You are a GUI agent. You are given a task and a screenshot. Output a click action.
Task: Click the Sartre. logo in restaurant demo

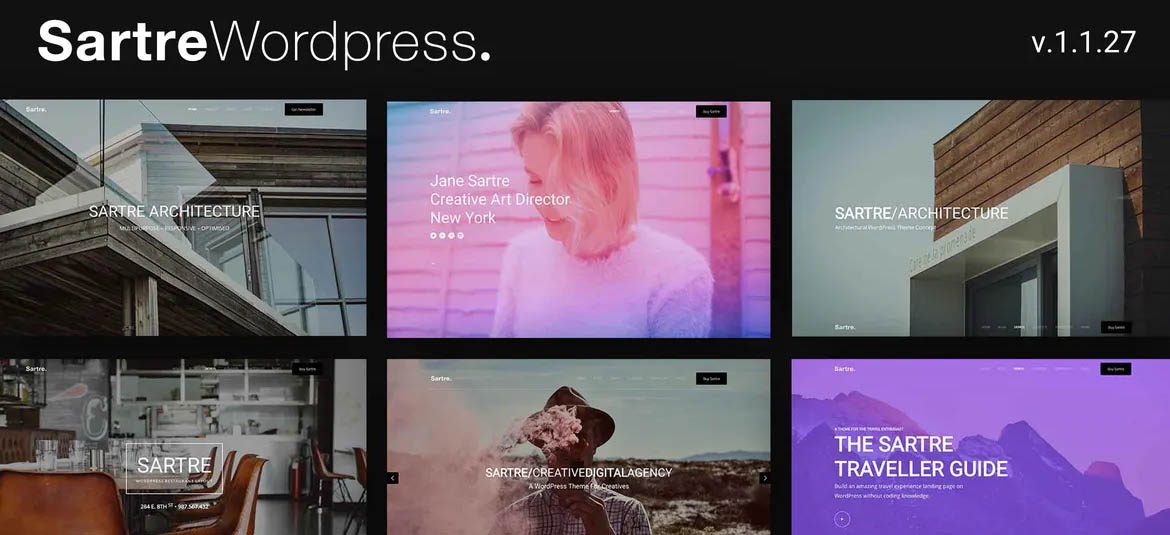click(x=36, y=369)
